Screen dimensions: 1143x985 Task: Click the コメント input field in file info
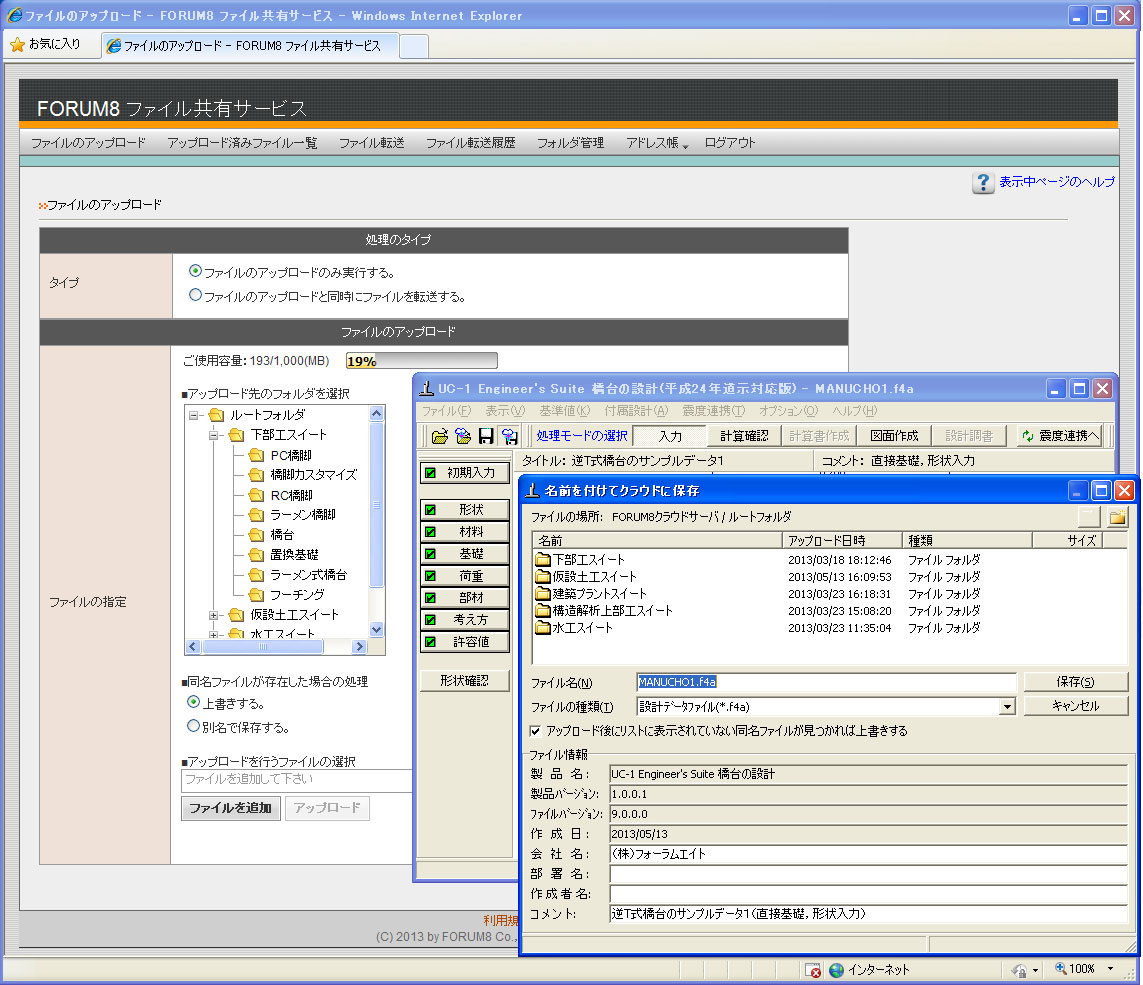click(x=867, y=914)
